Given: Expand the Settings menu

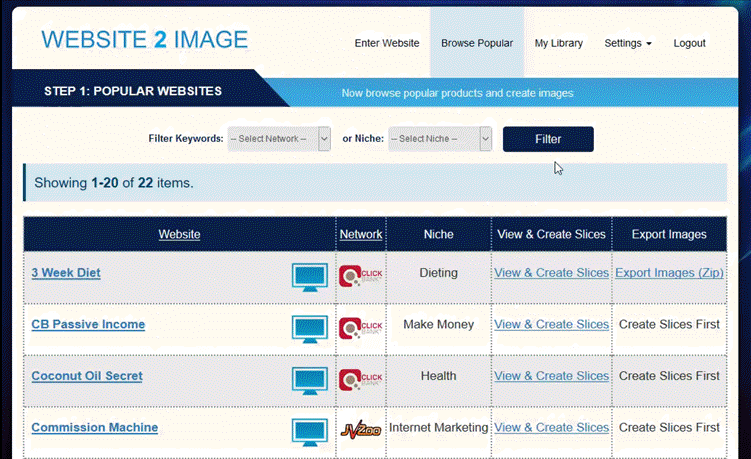Looking at the screenshot, I should [x=628, y=43].
